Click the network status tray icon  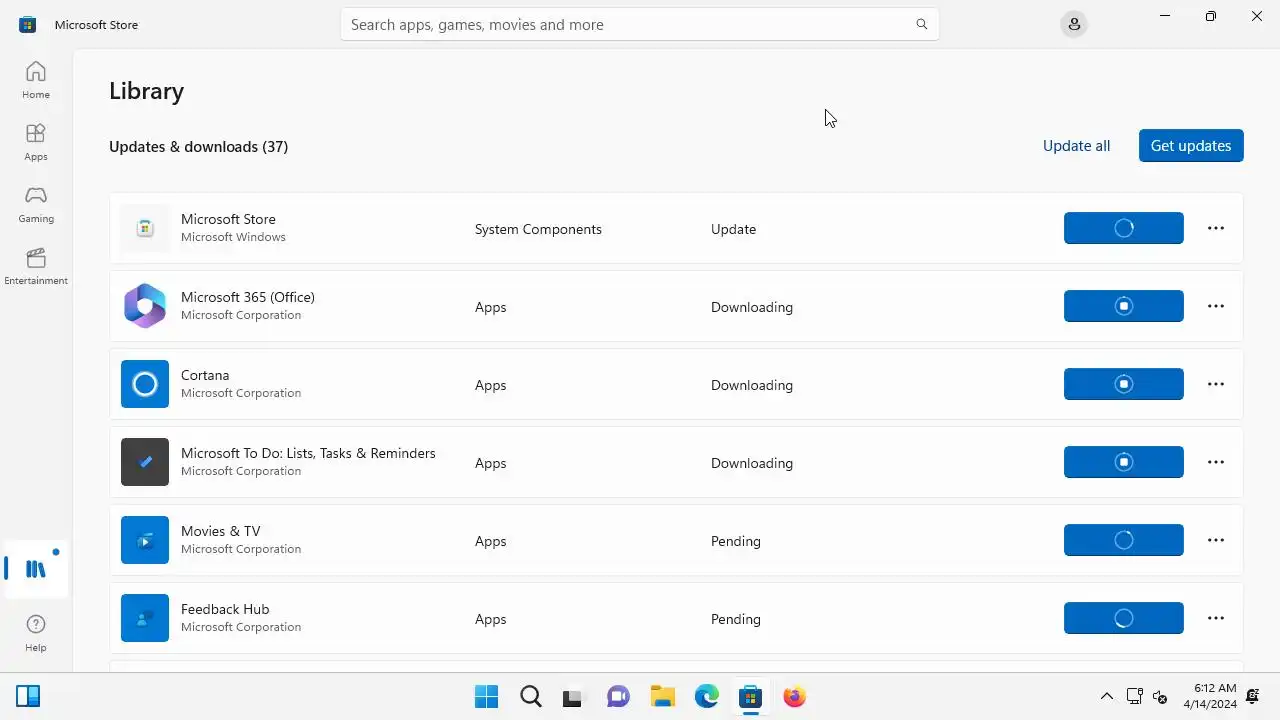[x=1134, y=697]
